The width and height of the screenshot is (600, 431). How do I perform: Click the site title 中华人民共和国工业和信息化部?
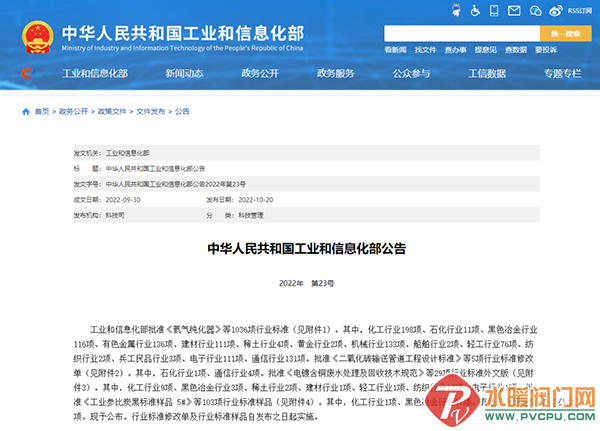pyautogui.click(x=183, y=33)
